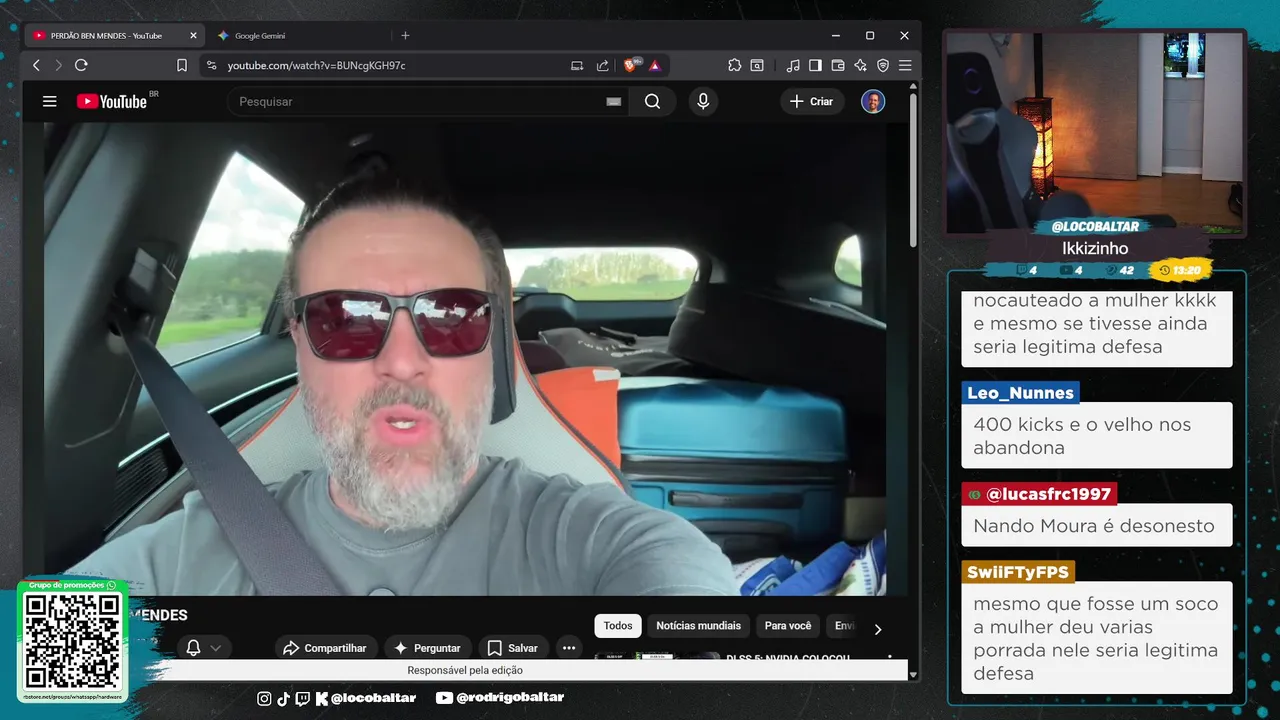Click the Leo_Nunnes username in chat
The width and height of the screenshot is (1280, 720).
[1020, 393]
